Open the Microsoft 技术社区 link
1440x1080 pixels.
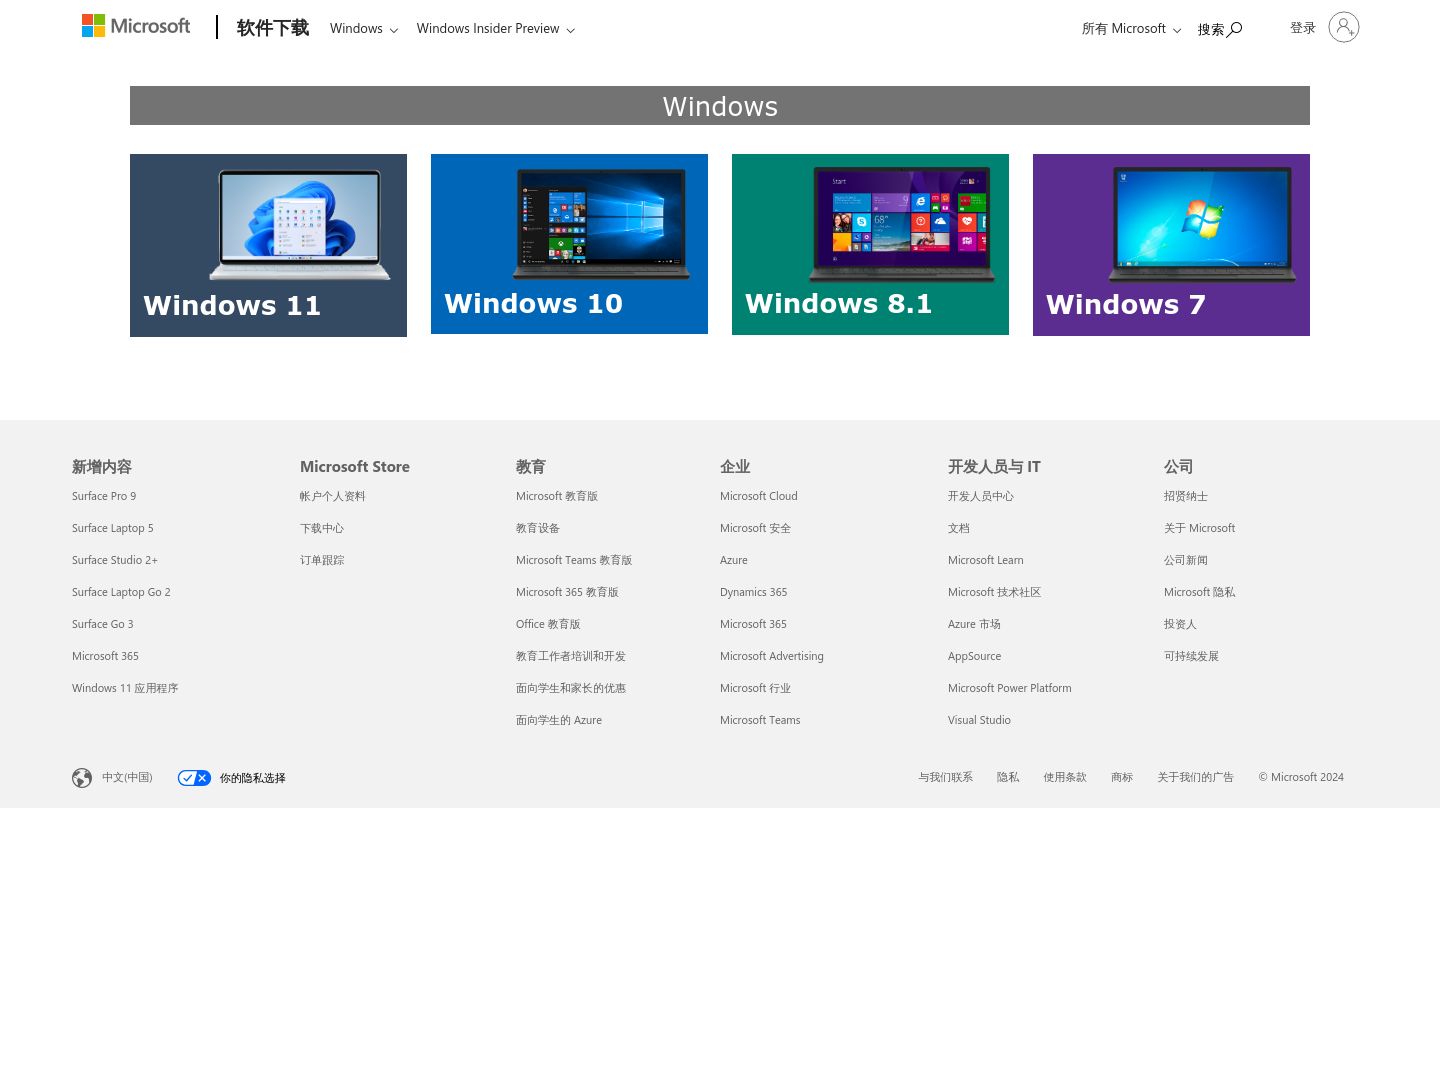tap(995, 592)
